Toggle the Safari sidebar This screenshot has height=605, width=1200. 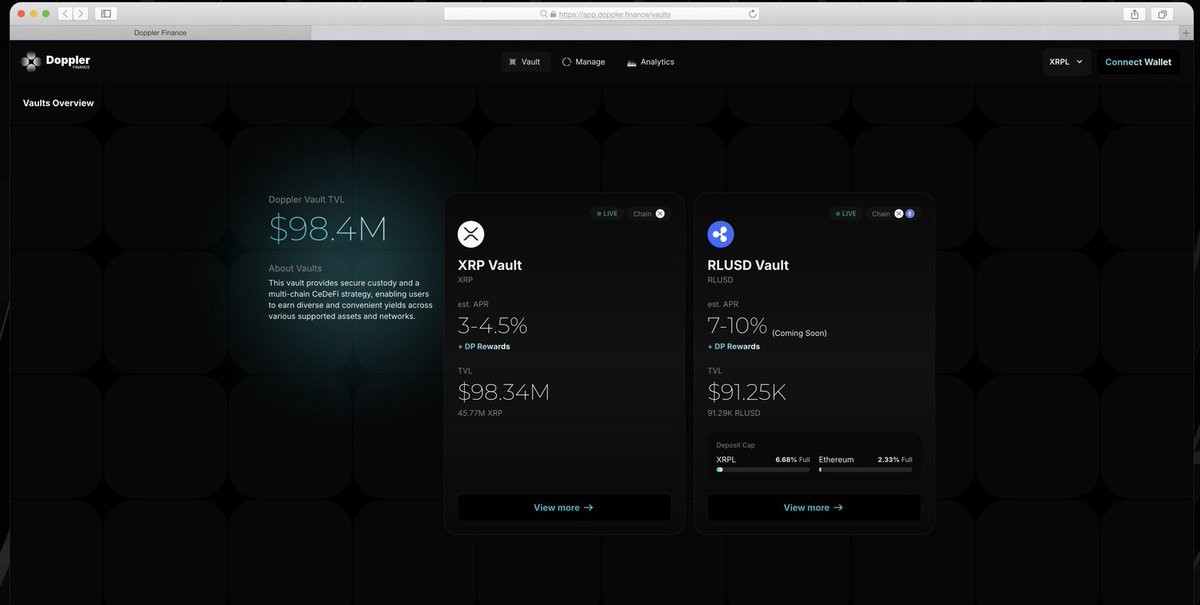point(107,14)
